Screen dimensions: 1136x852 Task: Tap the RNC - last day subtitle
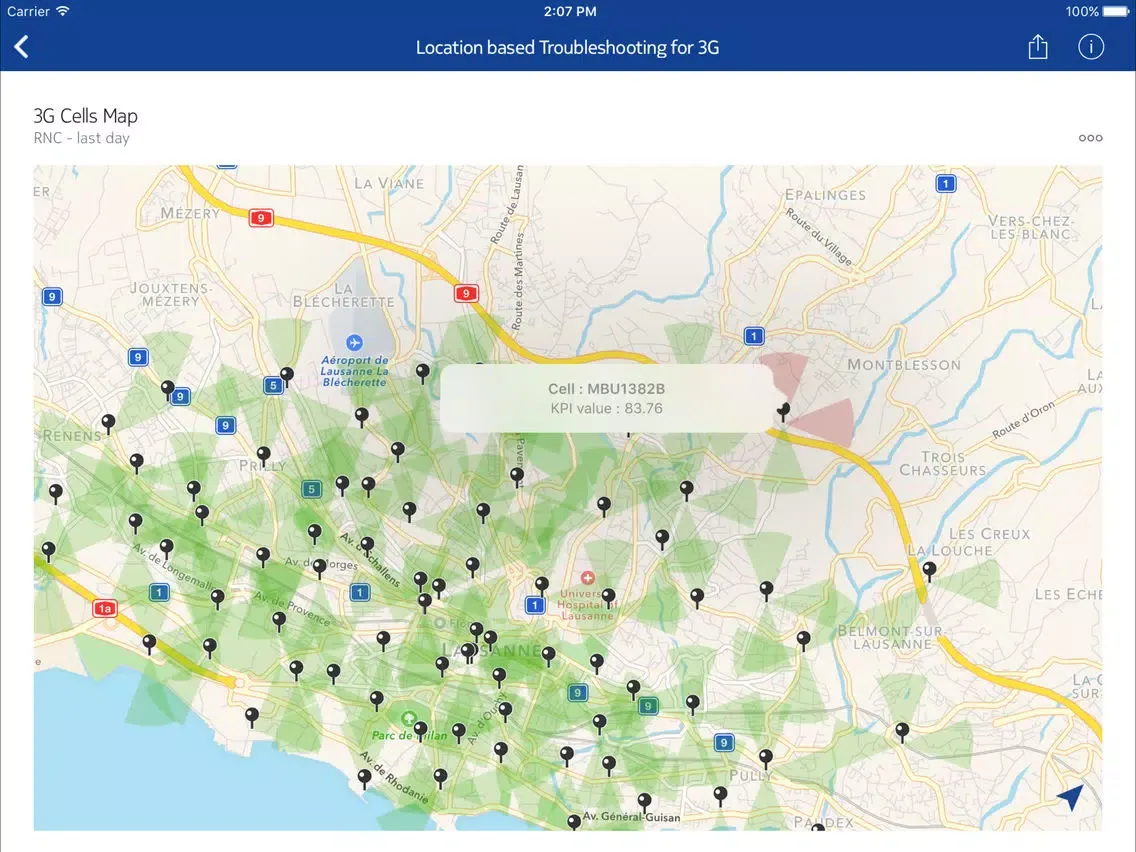coord(81,138)
